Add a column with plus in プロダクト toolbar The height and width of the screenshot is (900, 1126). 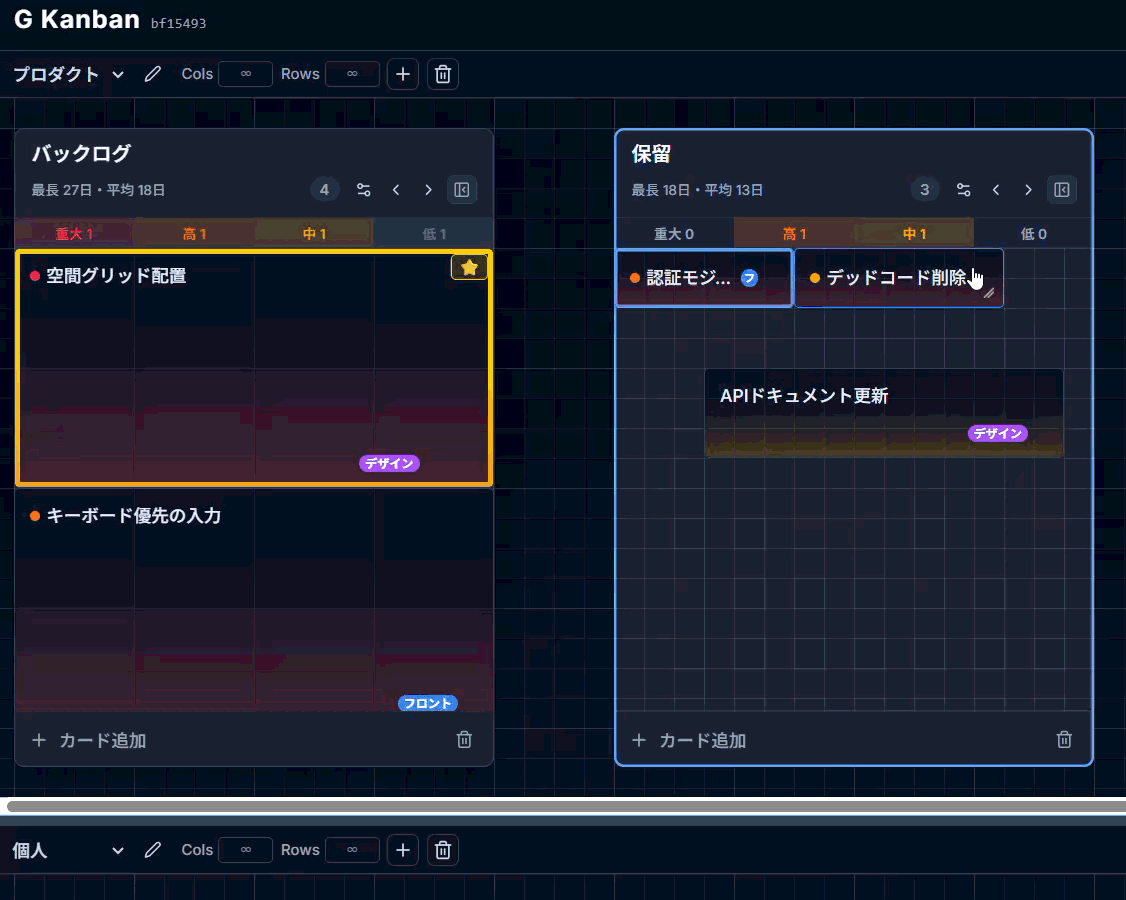[x=403, y=74]
